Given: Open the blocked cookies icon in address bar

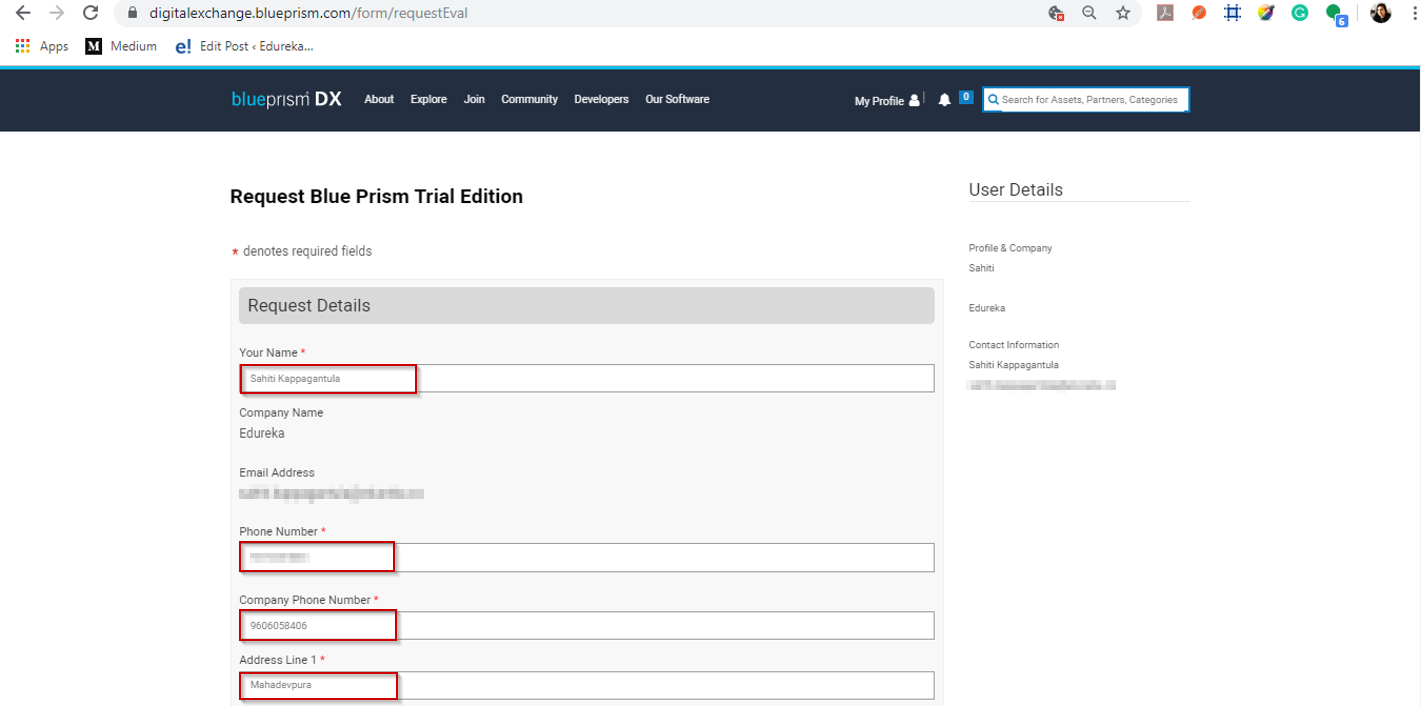Looking at the screenshot, I should [x=1056, y=13].
